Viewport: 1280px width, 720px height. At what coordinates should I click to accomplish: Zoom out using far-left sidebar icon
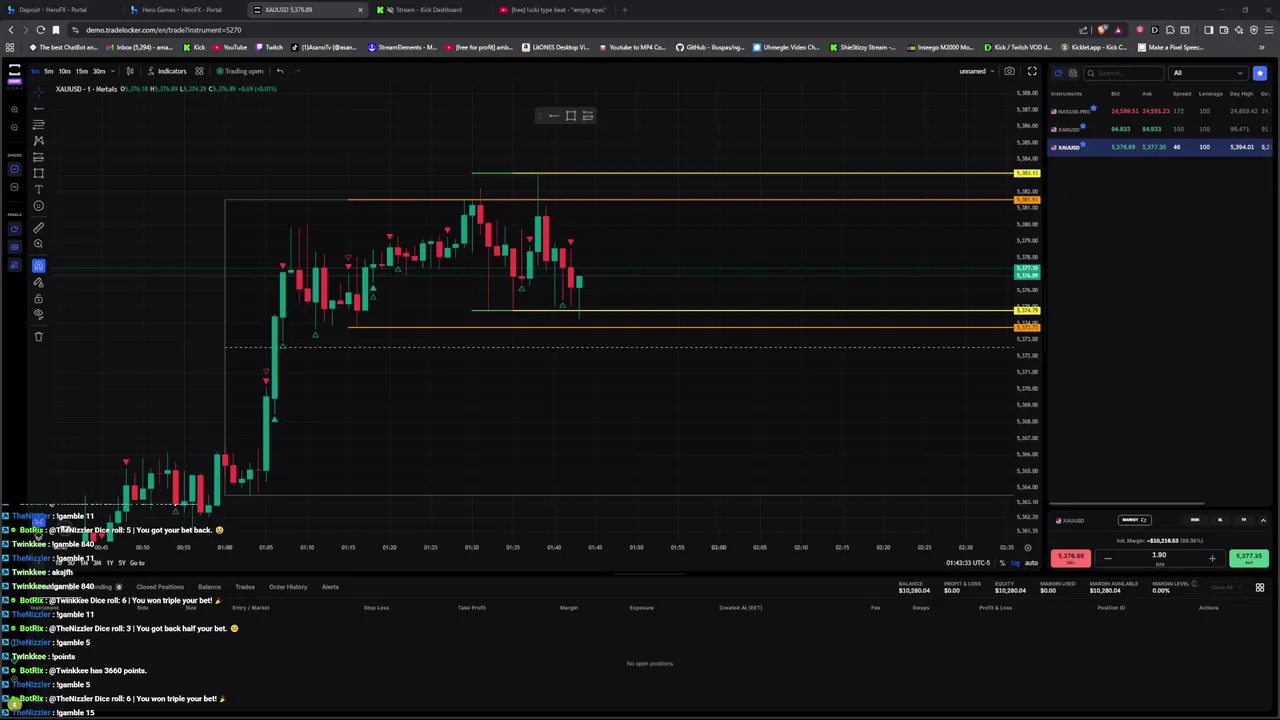[14, 127]
